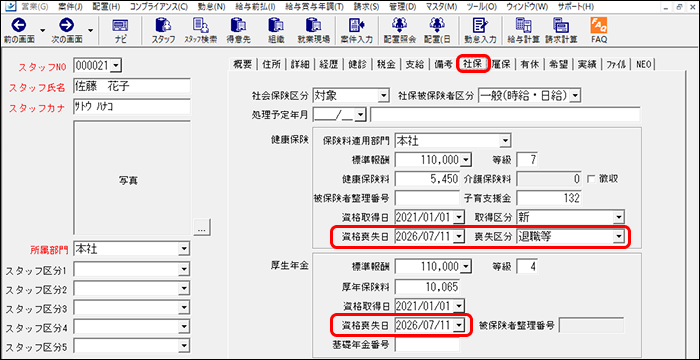Open the スタッフ区分5 dropdown
This screenshot has height=360, width=700.
pyautogui.click(x=184, y=347)
